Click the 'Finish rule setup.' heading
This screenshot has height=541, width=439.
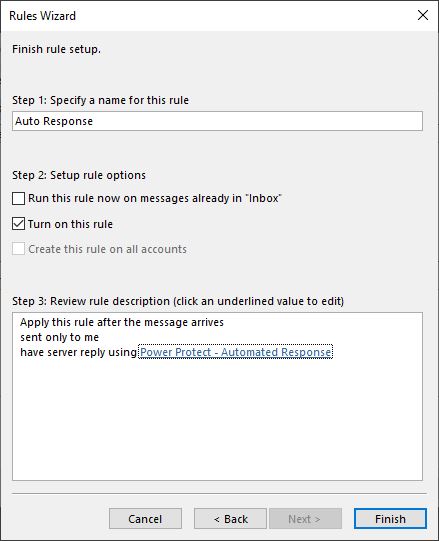[x=56, y=49]
